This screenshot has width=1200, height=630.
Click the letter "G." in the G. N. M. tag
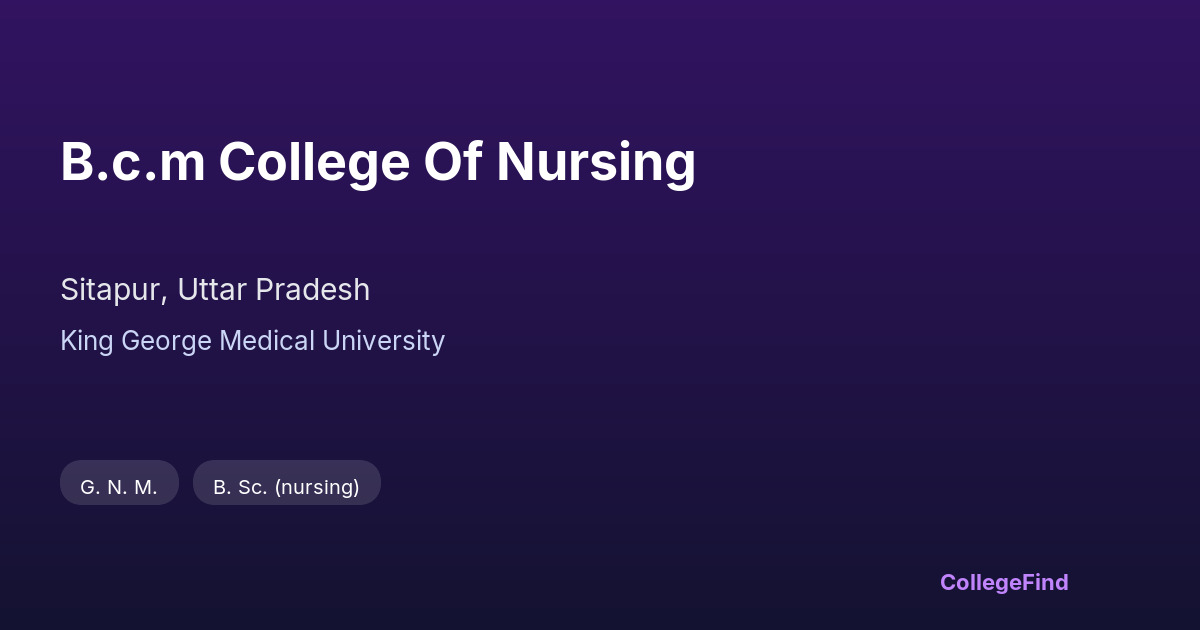89,487
